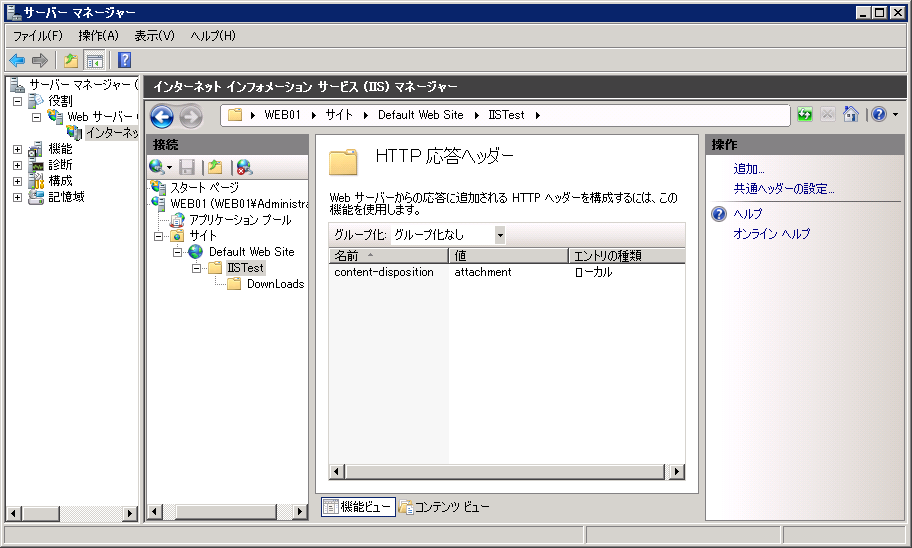The image size is (912, 548).
Task: Click 共通ヘッダーの設定... link
Action: [783, 188]
